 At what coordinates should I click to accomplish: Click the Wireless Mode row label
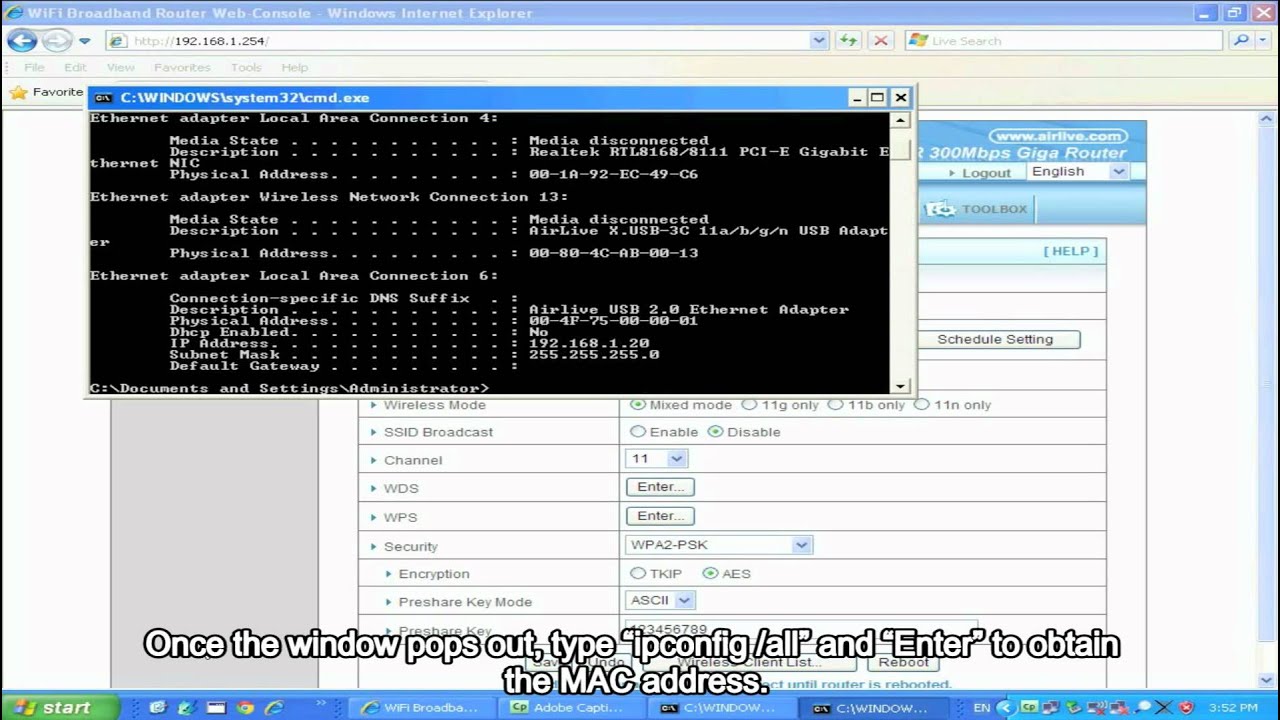(435, 405)
